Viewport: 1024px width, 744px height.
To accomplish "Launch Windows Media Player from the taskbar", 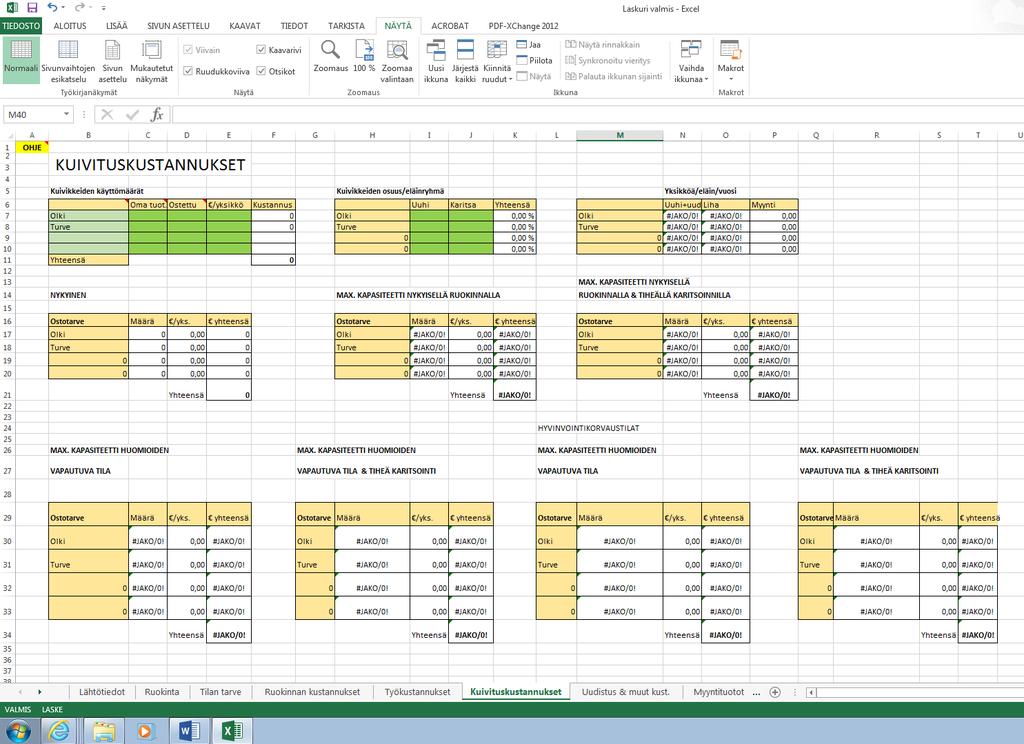I will tap(145, 730).
